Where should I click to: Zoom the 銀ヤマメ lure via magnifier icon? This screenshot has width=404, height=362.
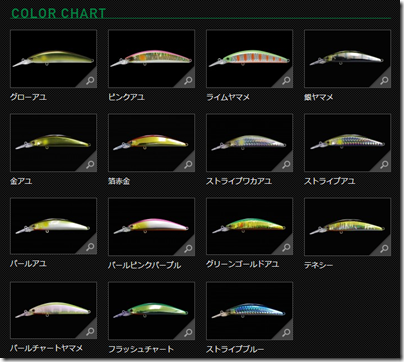tap(384, 81)
